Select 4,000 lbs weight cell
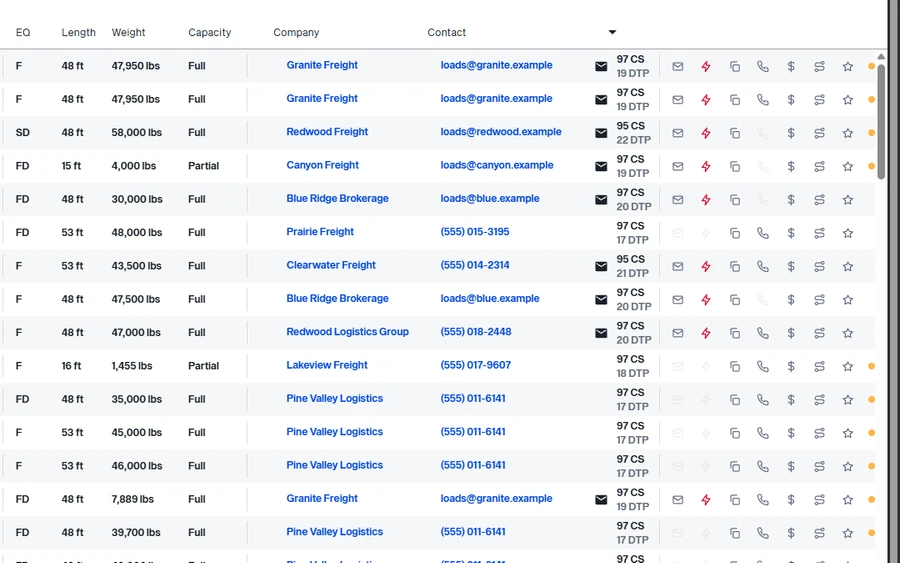 point(134,166)
